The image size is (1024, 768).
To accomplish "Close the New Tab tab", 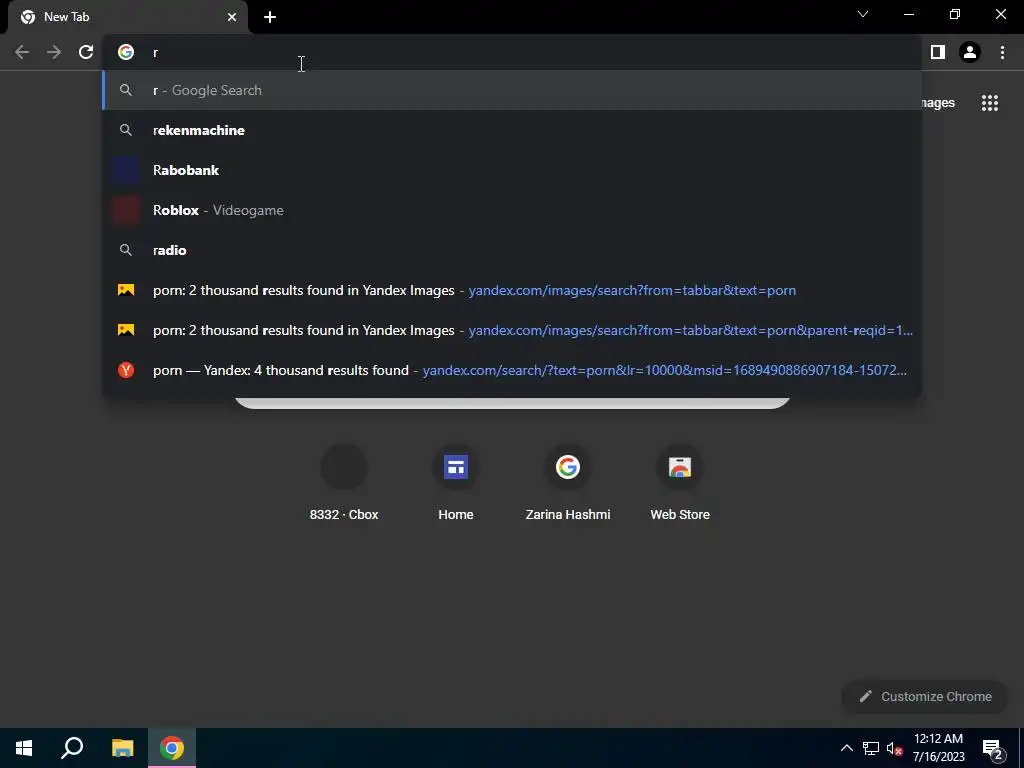I will pyautogui.click(x=232, y=17).
